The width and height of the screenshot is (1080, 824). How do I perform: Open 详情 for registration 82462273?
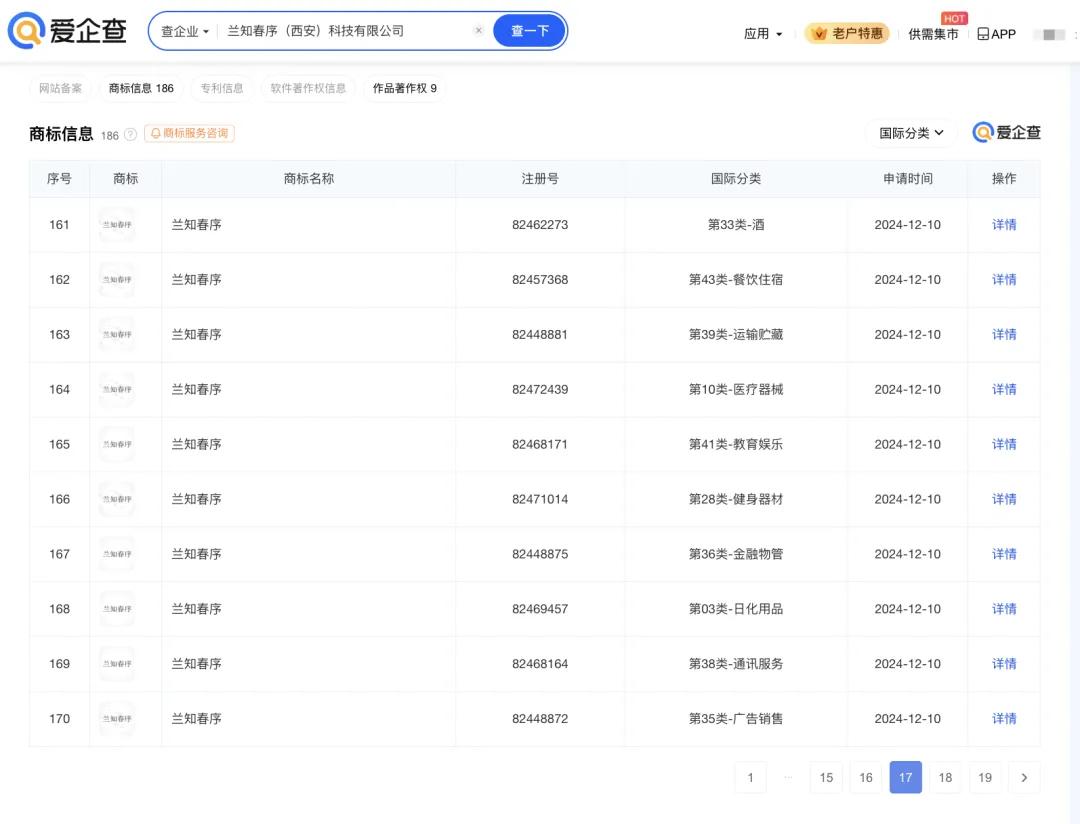(x=1003, y=225)
